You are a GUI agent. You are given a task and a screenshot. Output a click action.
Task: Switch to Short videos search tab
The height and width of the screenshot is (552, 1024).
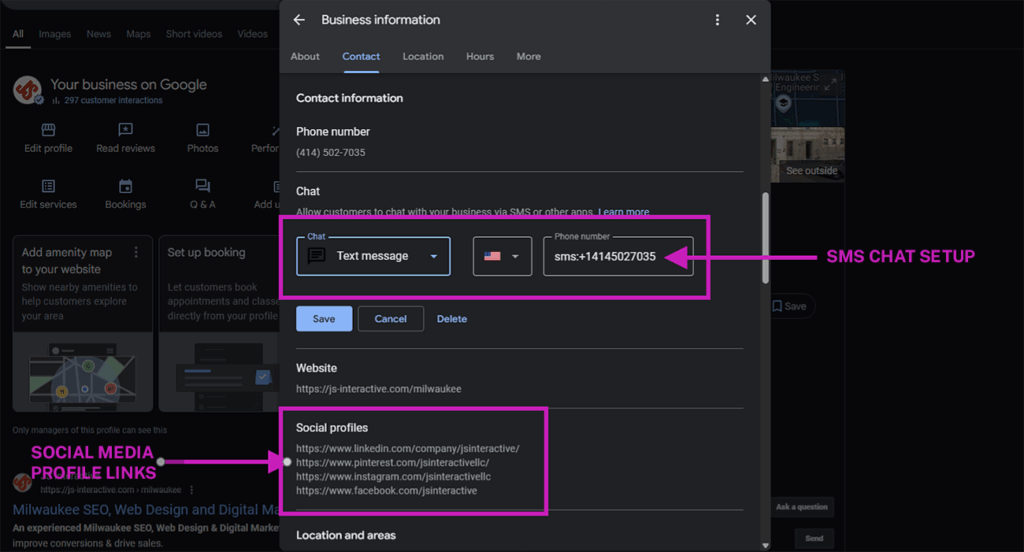pos(194,34)
